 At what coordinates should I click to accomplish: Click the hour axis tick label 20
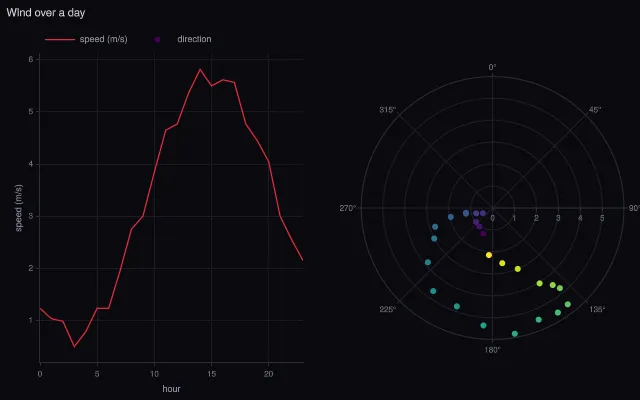pyautogui.click(x=269, y=374)
